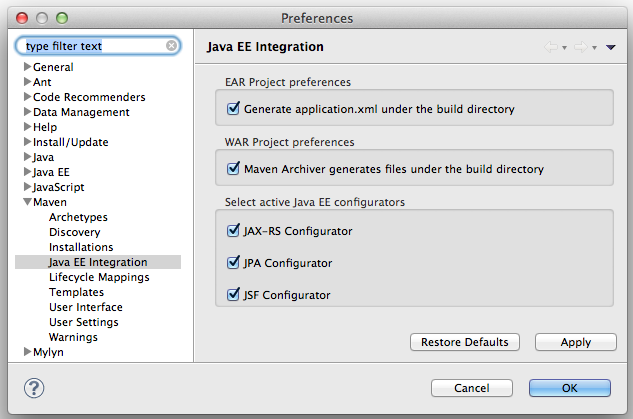Open the Discovery preferences page
The height and width of the screenshot is (419, 633).
coord(75,232)
